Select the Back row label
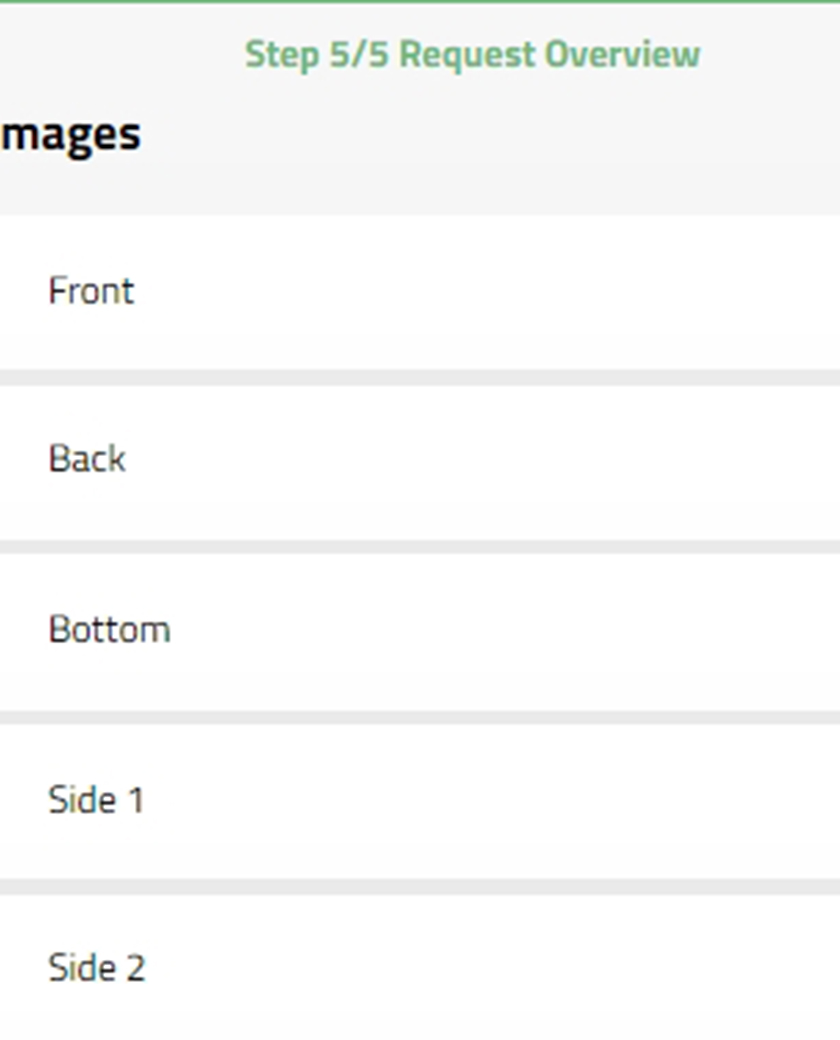Viewport: 840px width, 1040px height. (87, 458)
